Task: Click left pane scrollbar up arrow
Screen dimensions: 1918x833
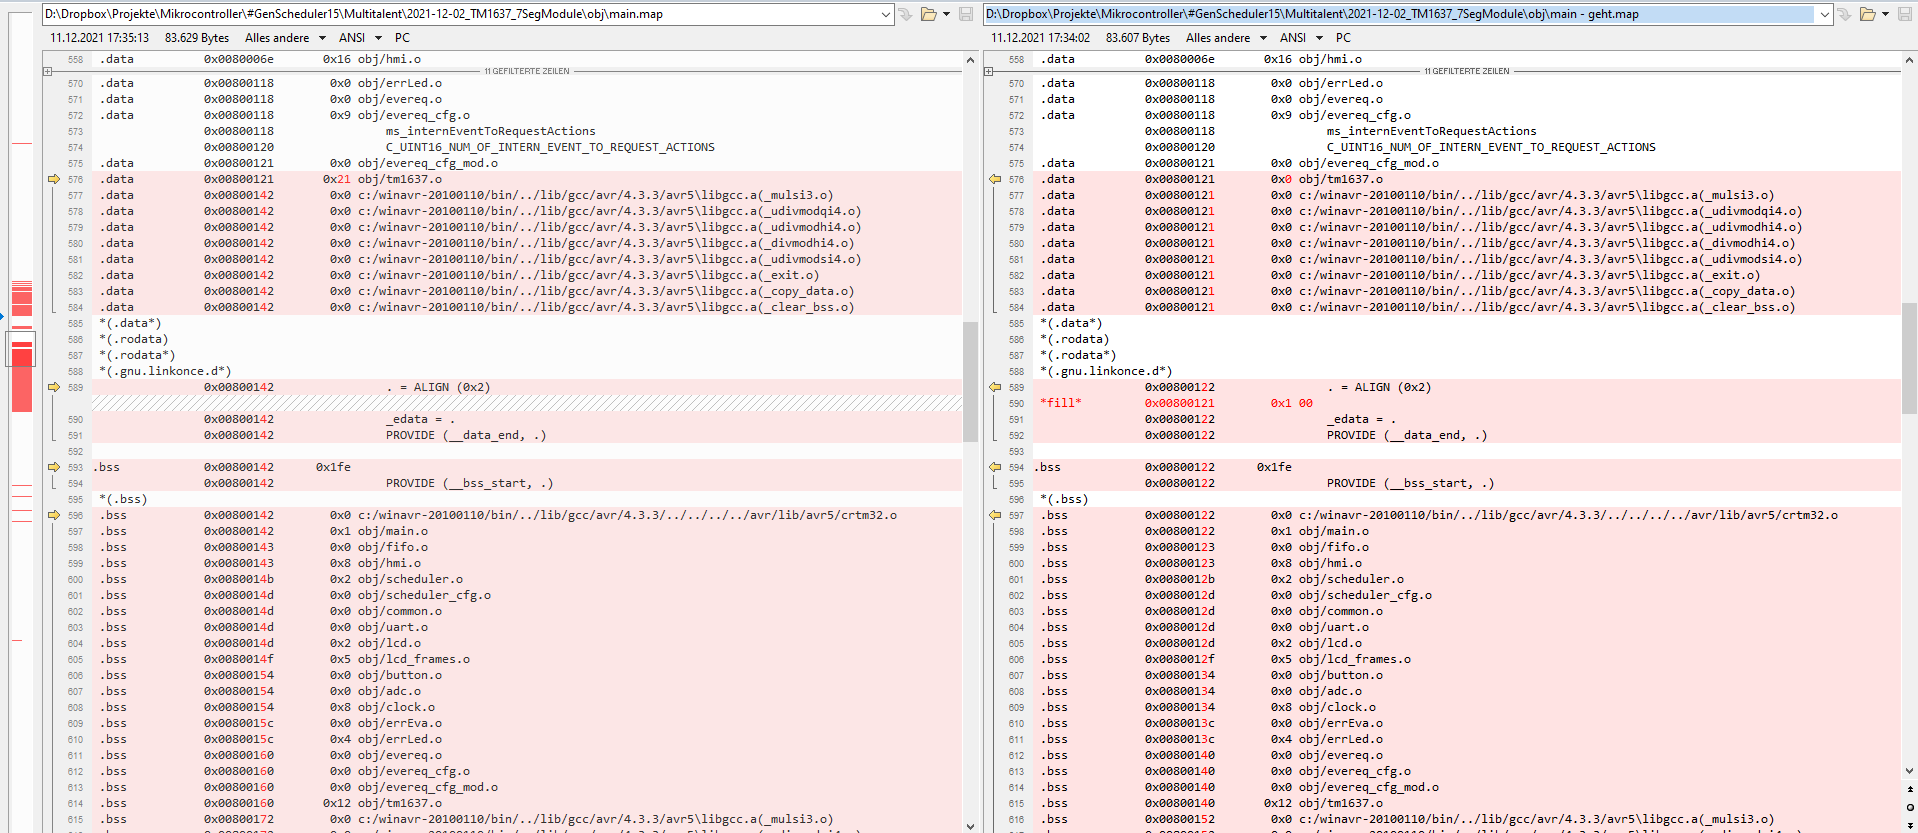Action: (x=970, y=60)
